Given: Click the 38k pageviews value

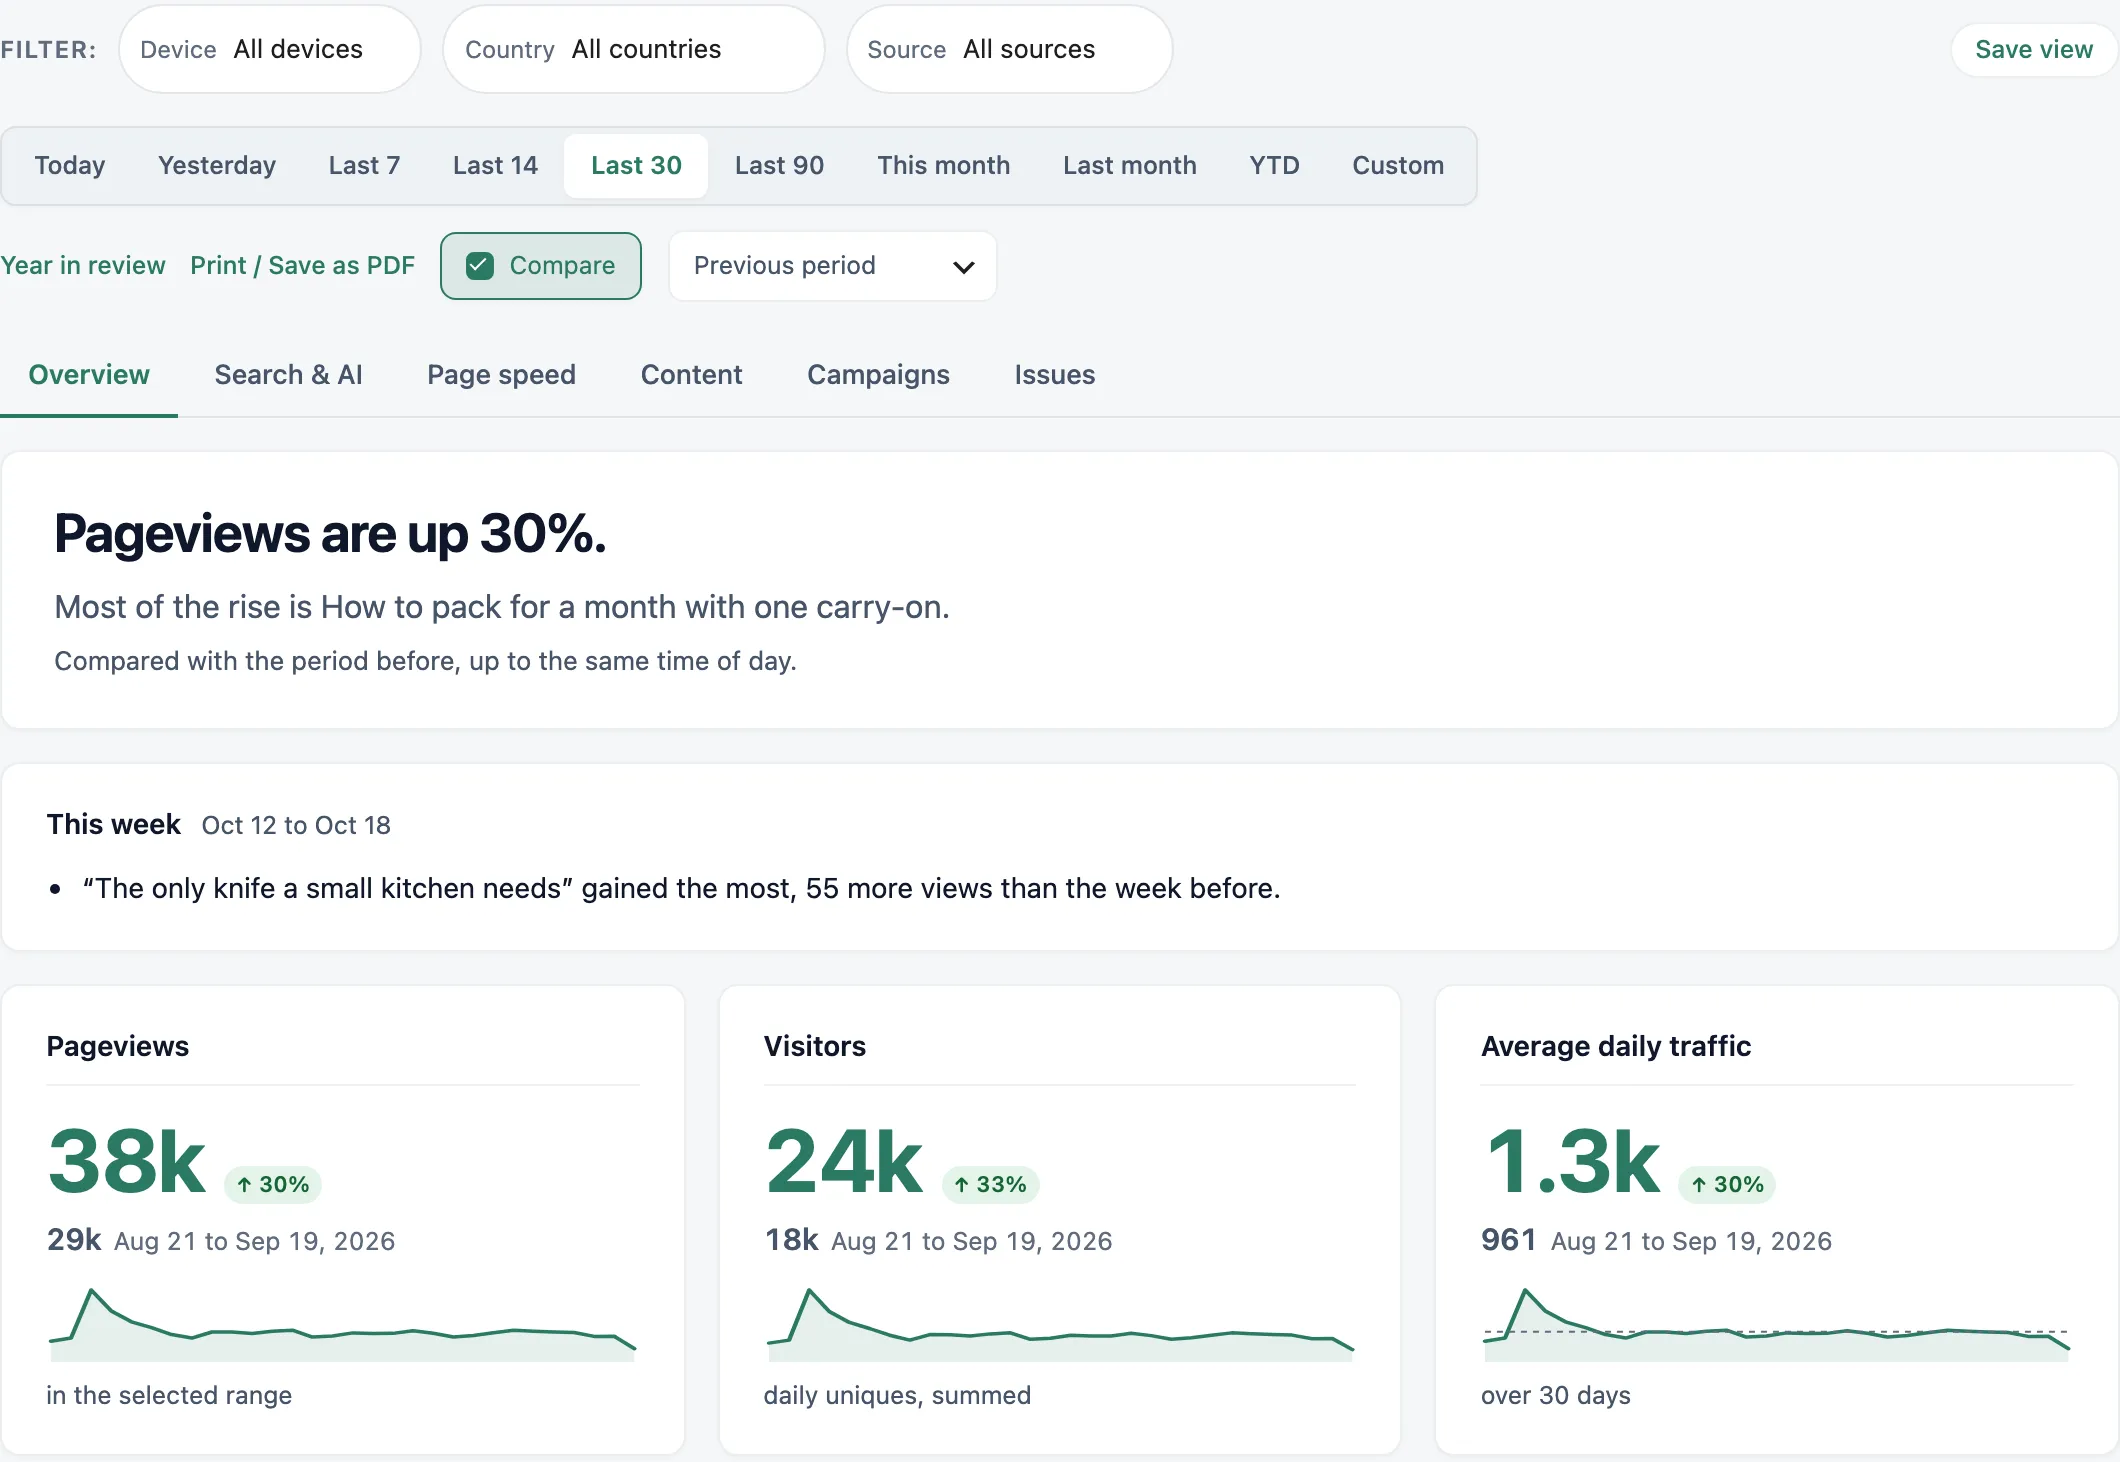Looking at the screenshot, I should coord(127,1161).
